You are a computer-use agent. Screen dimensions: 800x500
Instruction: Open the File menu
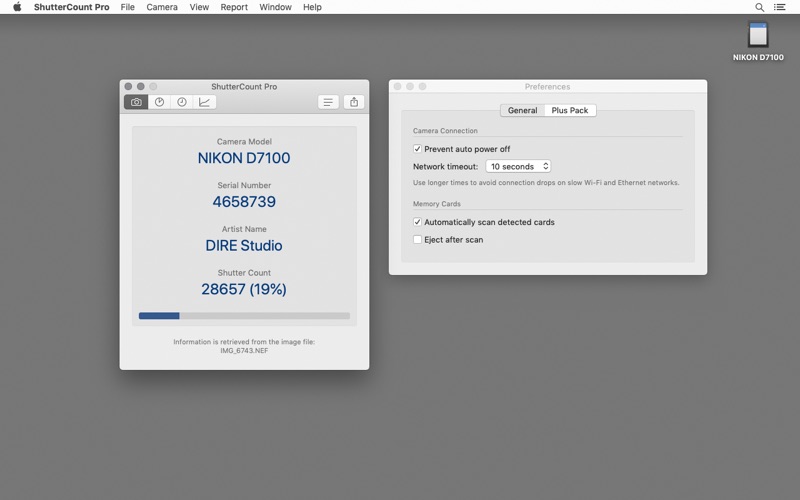(x=128, y=7)
